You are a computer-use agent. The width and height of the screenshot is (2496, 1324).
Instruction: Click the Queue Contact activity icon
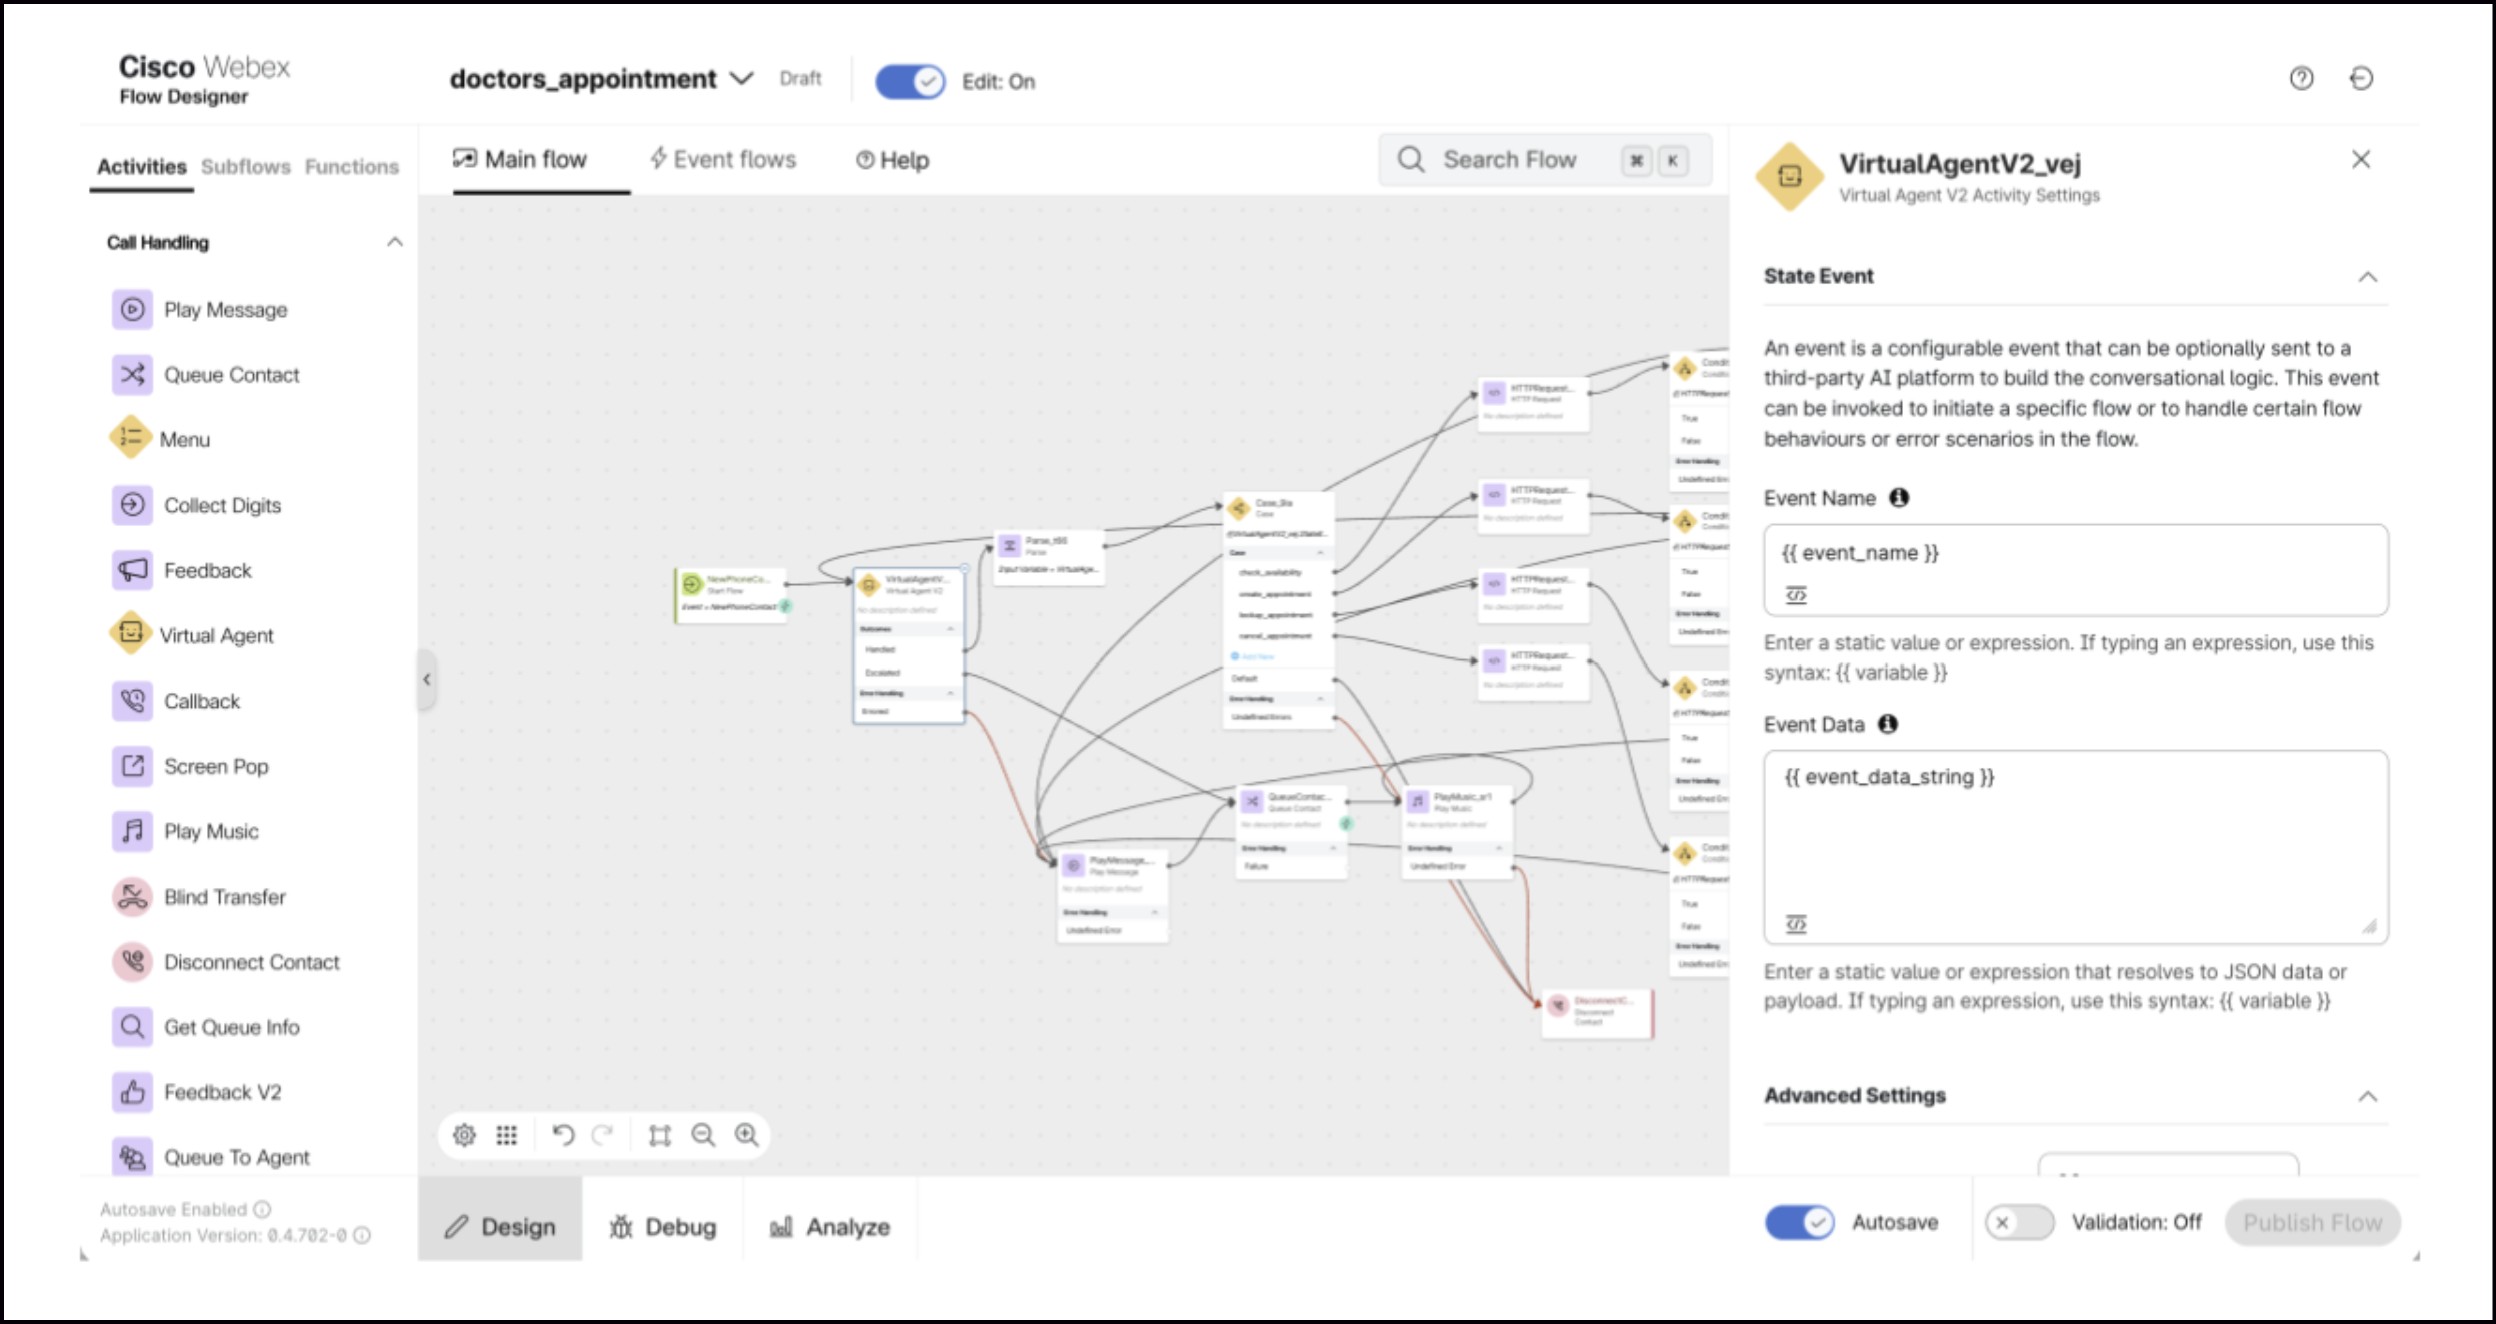pos(132,375)
